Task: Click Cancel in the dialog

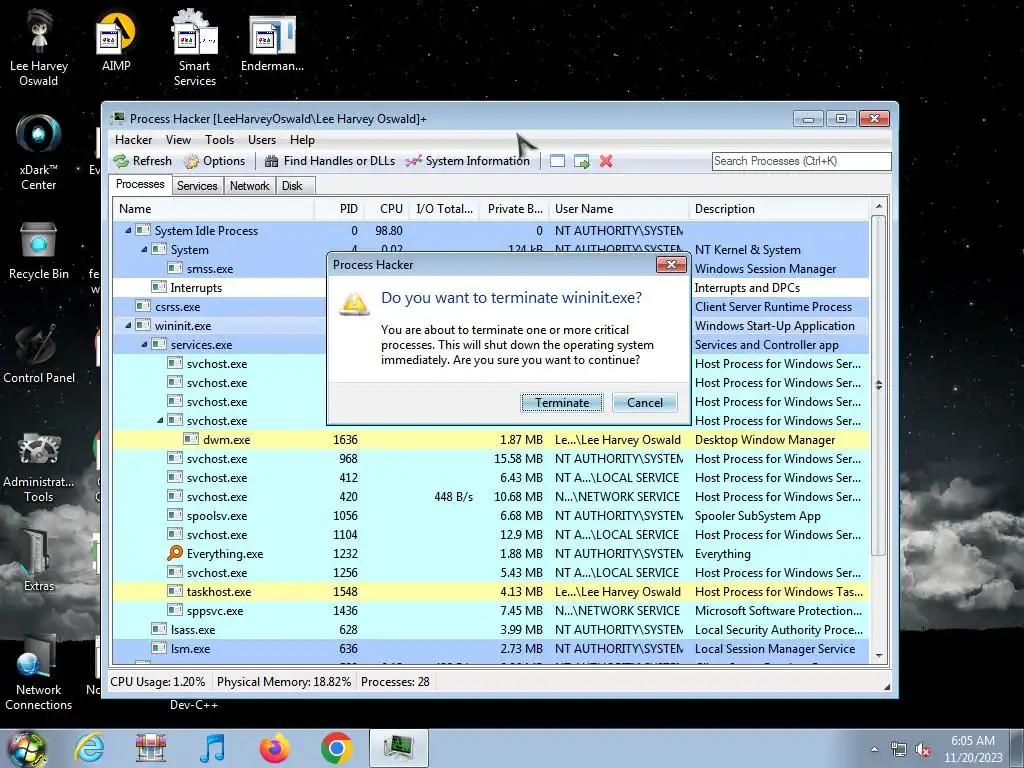Action: (645, 403)
